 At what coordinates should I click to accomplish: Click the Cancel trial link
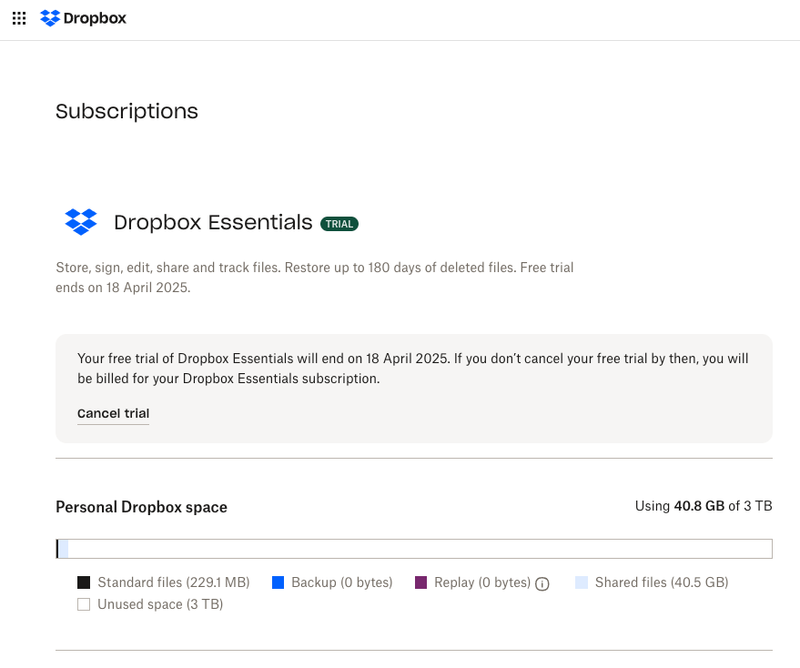[113, 413]
